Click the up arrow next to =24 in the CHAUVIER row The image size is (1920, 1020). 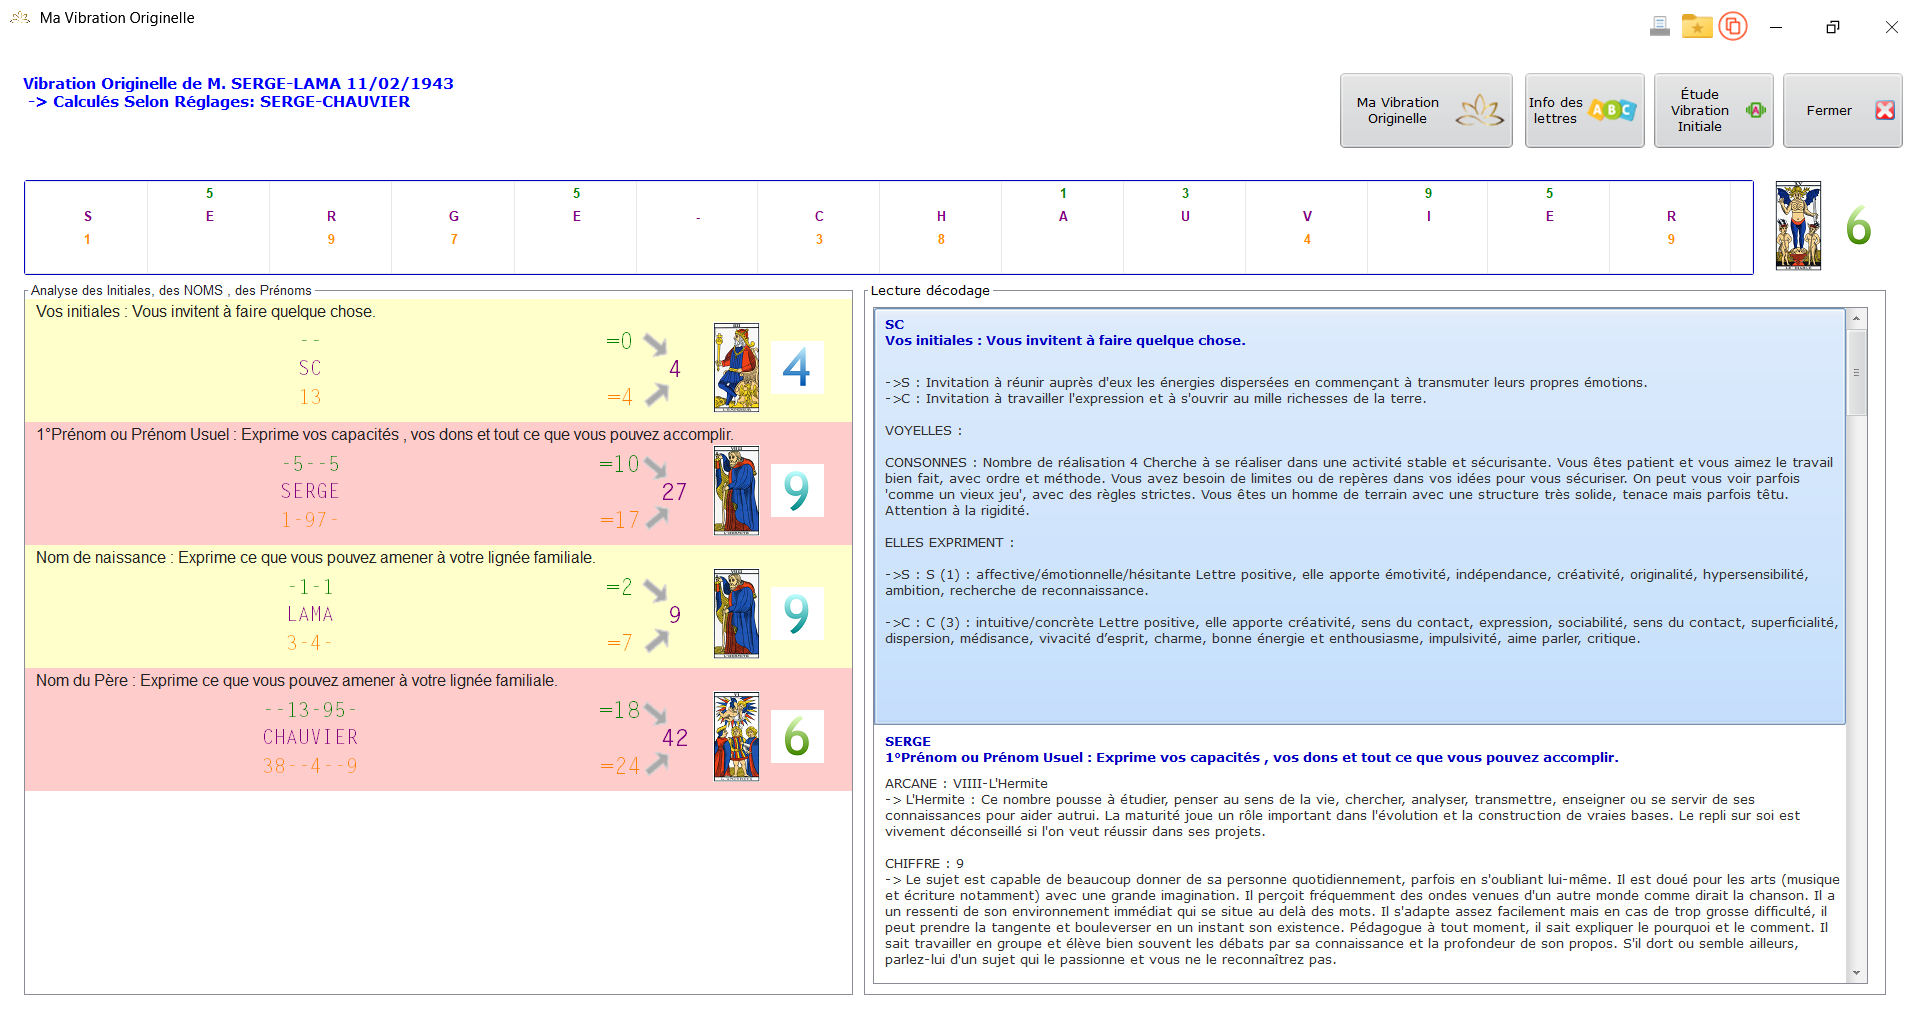pyautogui.click(x=656, y=764)
